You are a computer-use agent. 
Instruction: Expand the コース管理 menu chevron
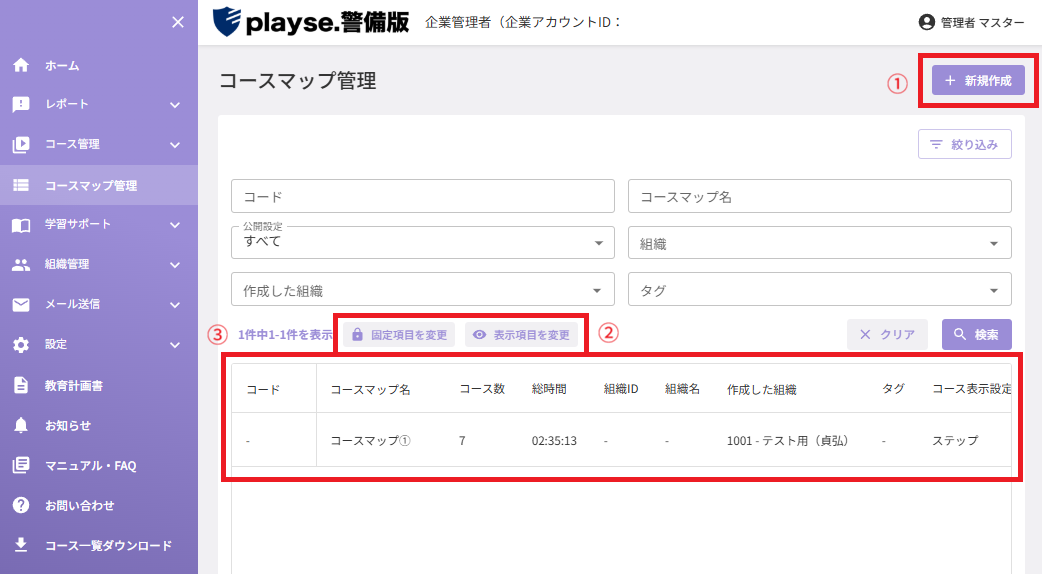175,145
